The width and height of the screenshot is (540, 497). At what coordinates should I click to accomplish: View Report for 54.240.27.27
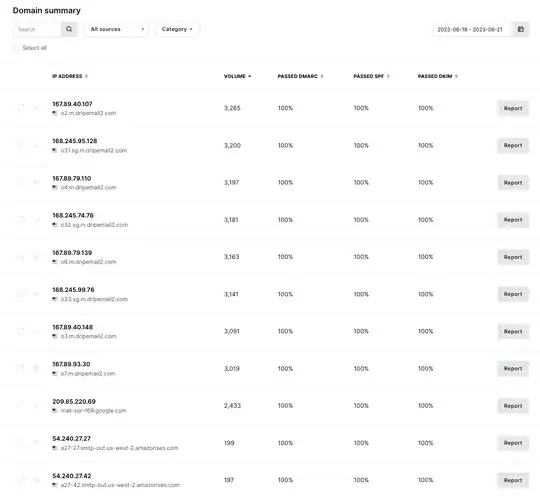(x=513, y=443)
